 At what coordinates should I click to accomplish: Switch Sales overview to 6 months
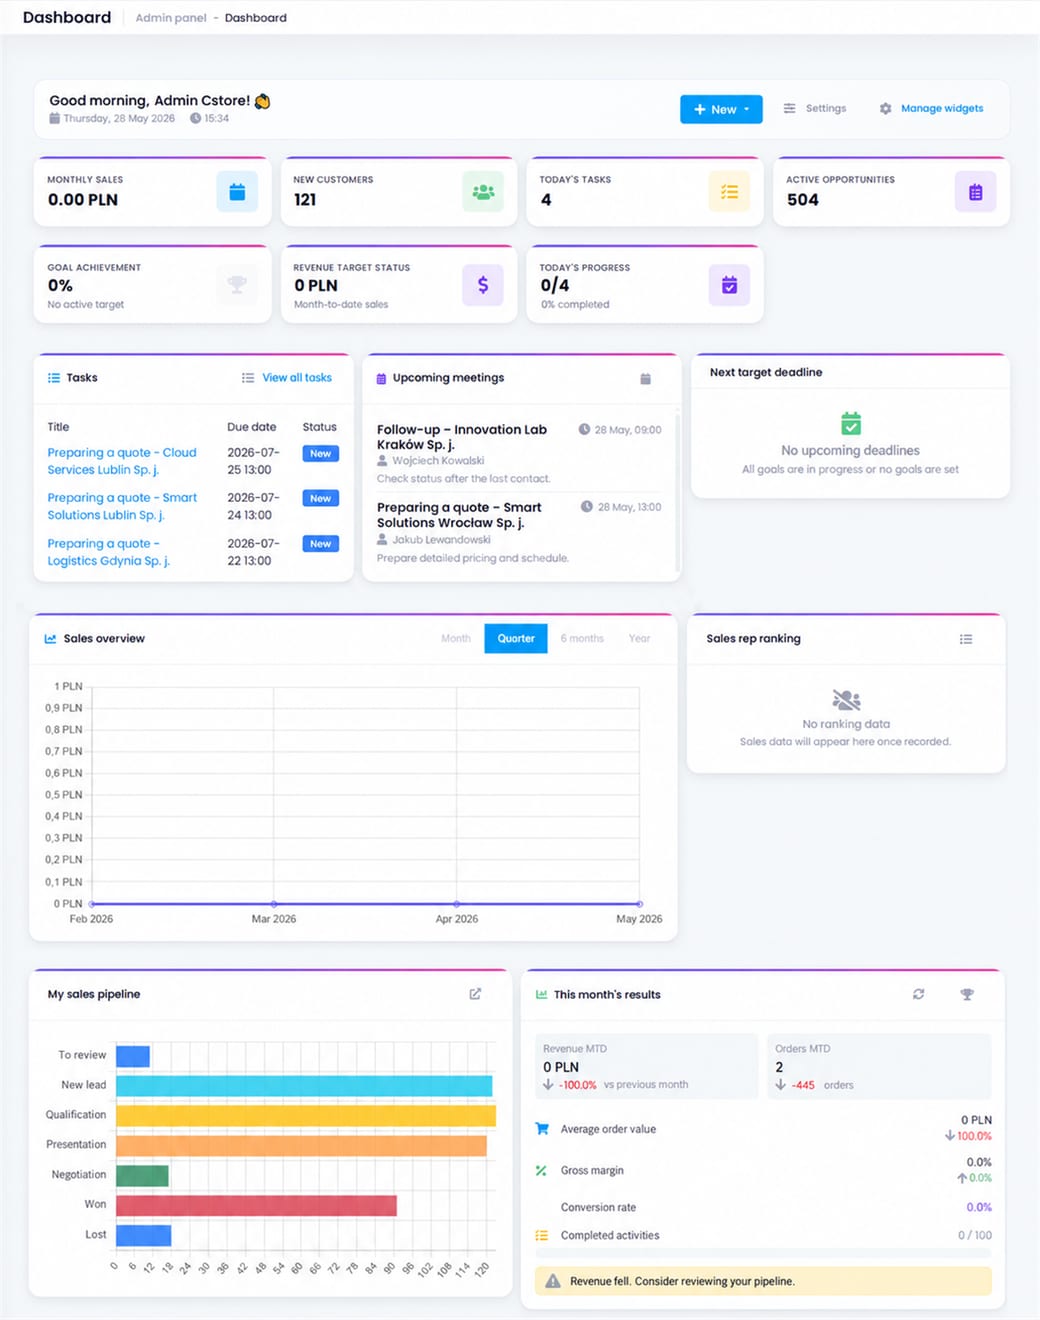click(x=582, y=638)
